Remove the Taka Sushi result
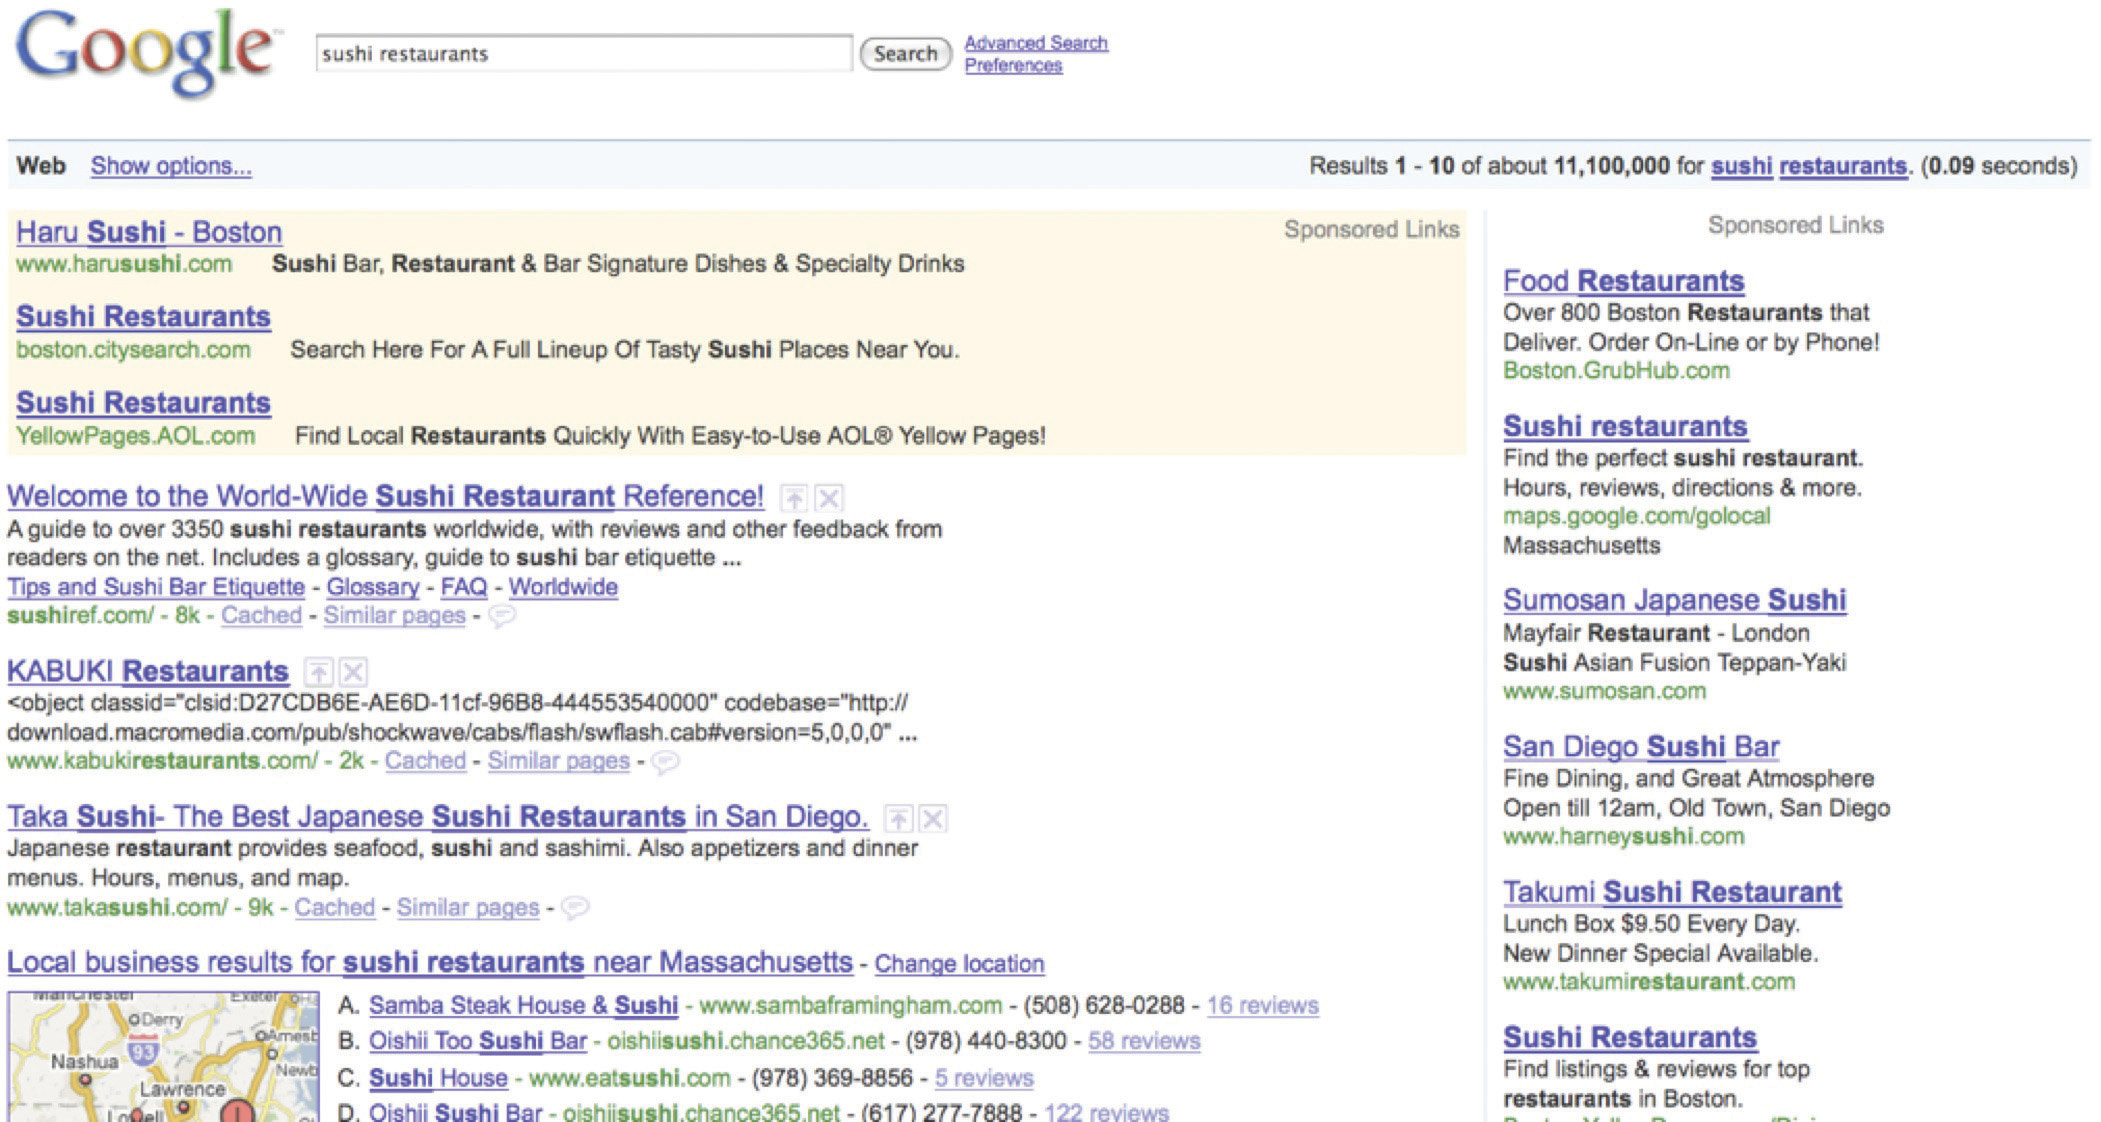The image size is (2101, 1122). click(x=933, y=819)
